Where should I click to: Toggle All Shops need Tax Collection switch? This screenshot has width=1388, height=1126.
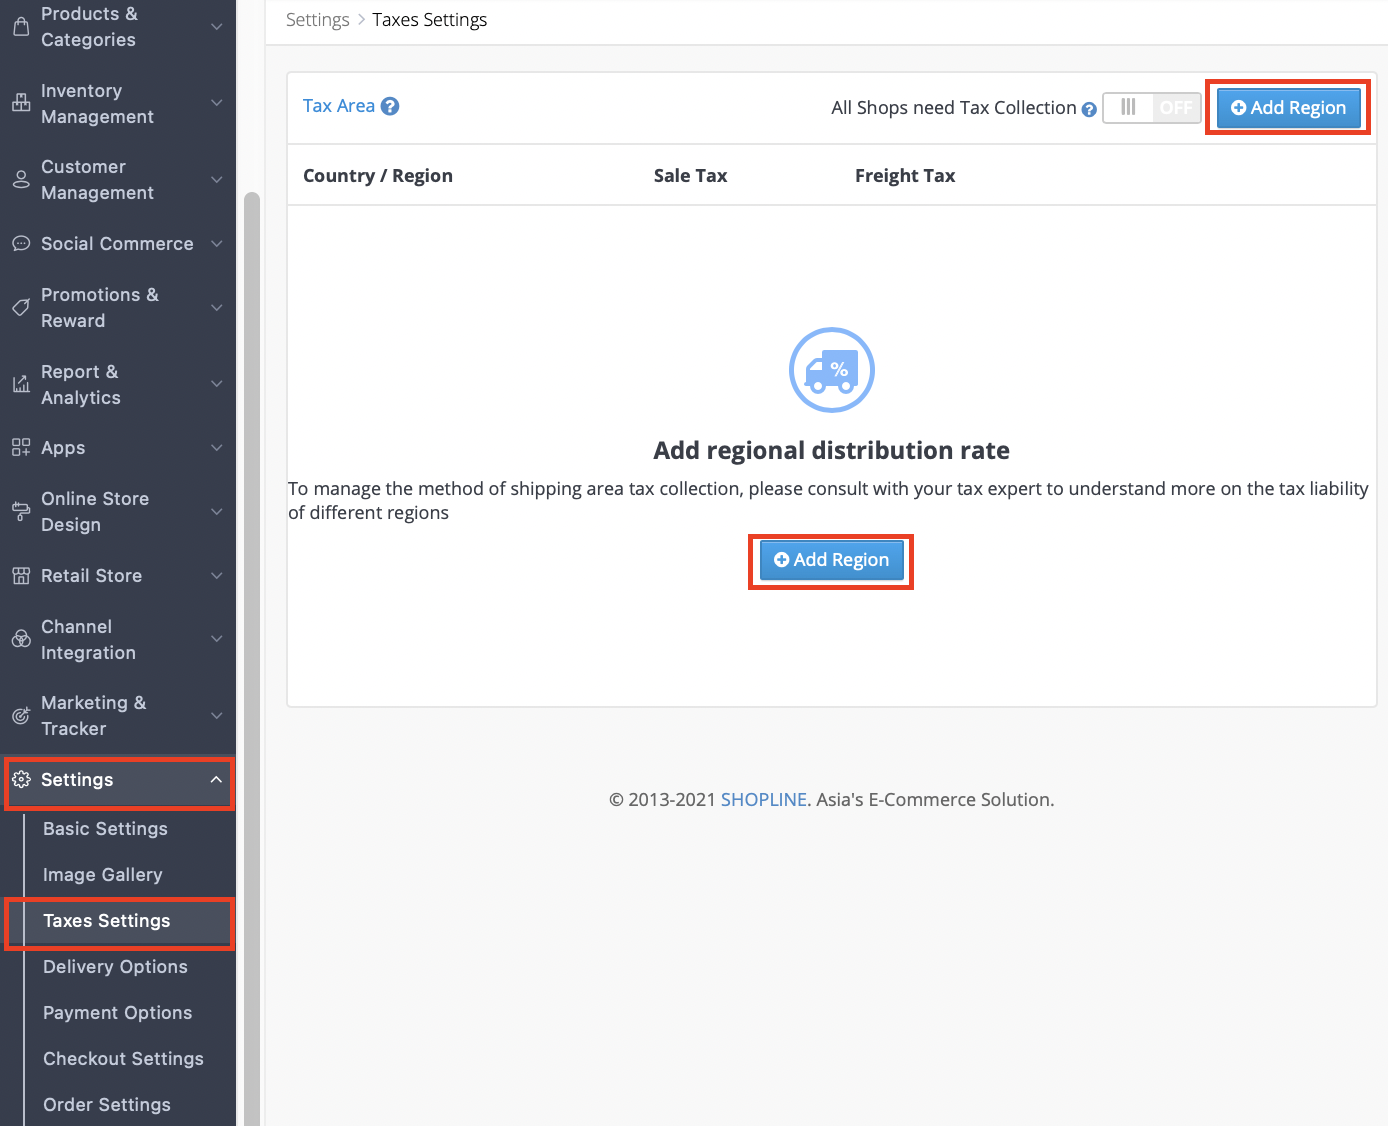(x=1152, y=108)
